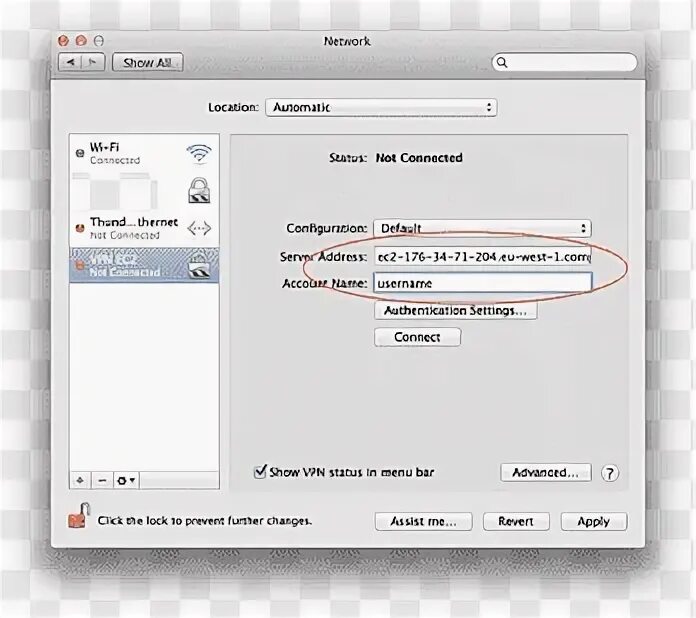Select the Wi-Fi service in the list

click(x=144, y=153)
